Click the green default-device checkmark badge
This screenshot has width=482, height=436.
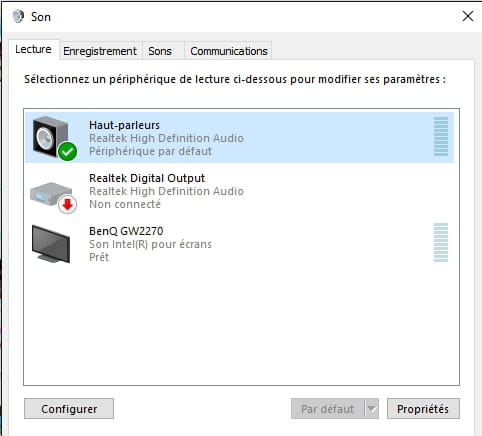pyautogui.click(x=67, y=151)
